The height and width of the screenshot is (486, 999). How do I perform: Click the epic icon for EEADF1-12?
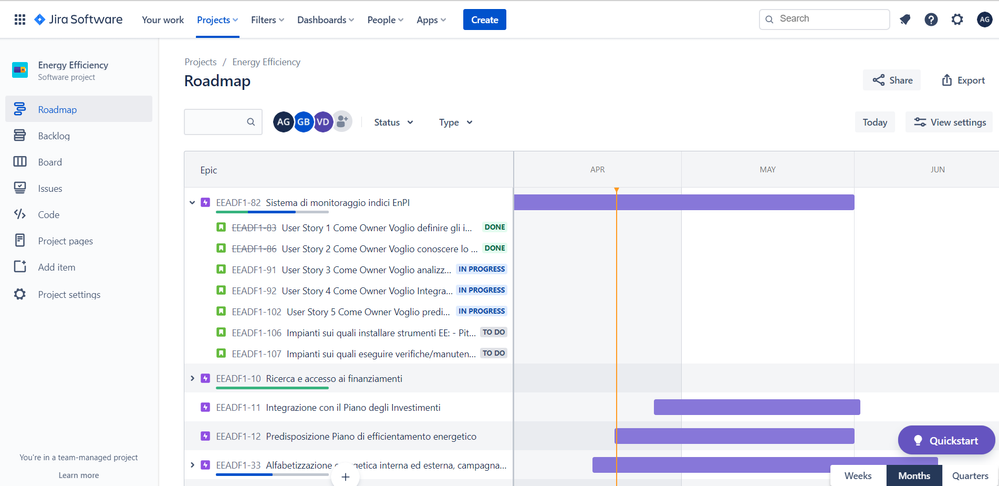click(x=205, y=436)
